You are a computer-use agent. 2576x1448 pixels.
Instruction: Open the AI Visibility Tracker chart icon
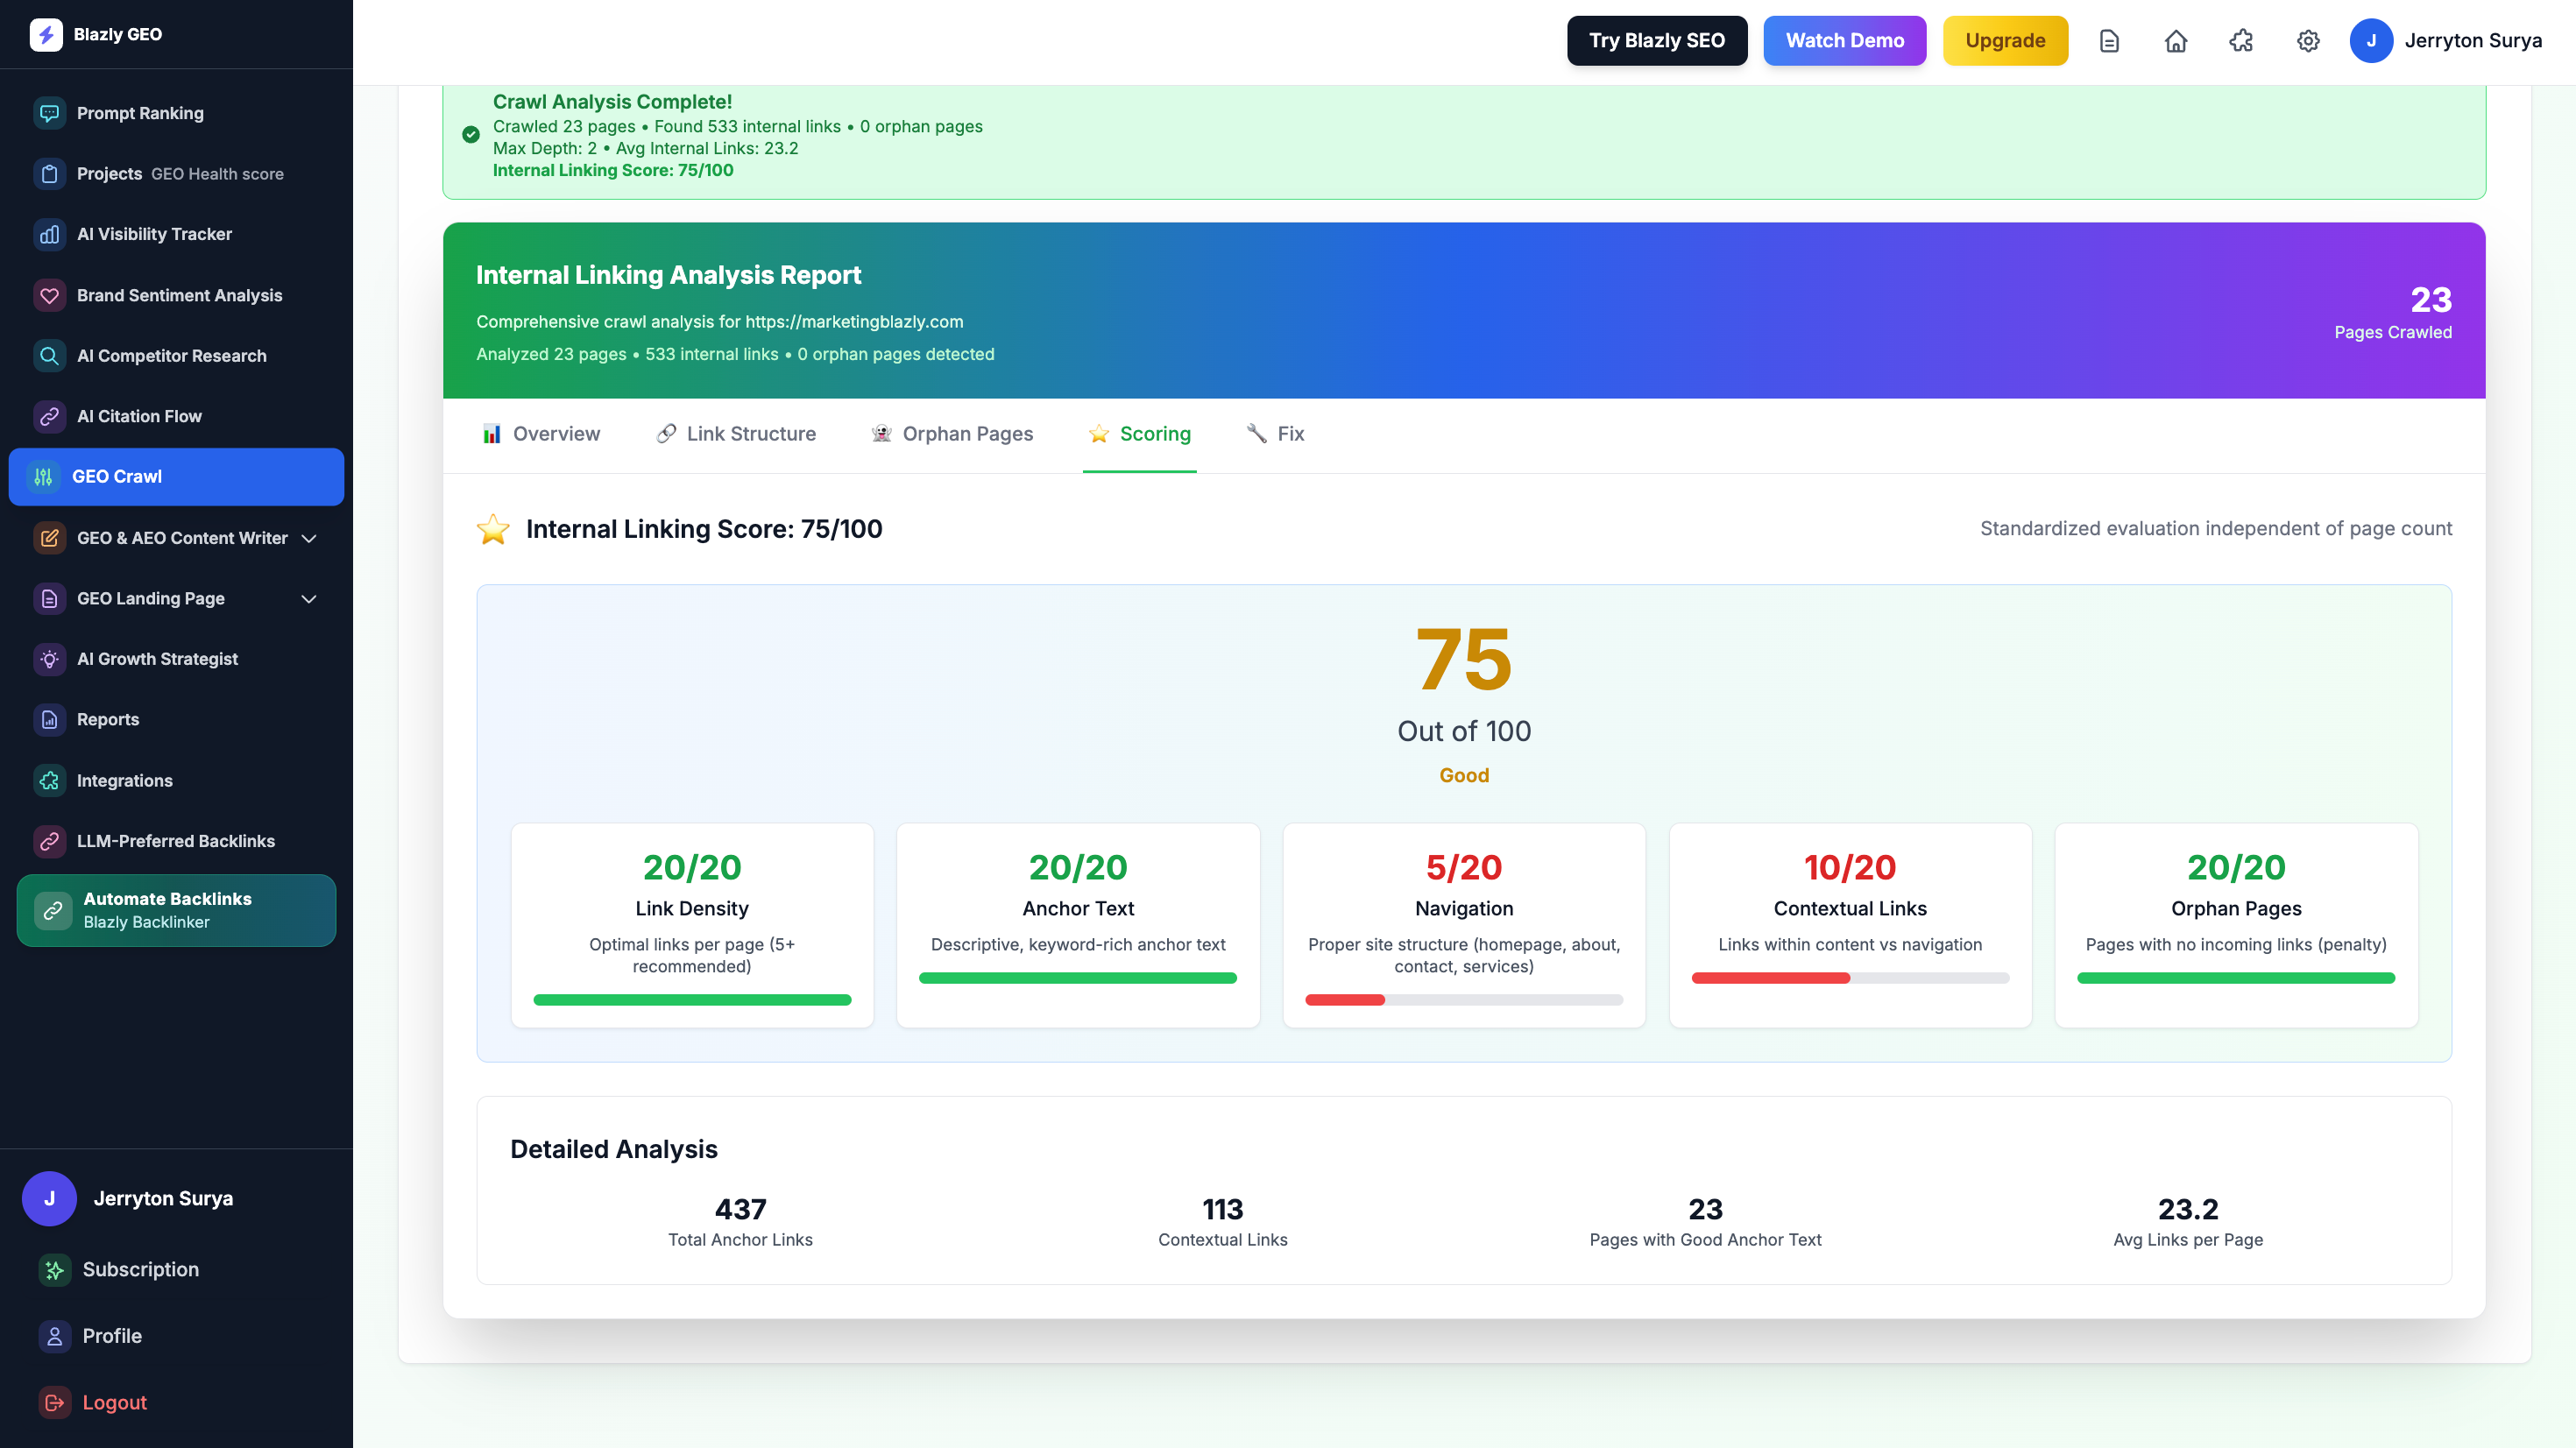point(49,234)
